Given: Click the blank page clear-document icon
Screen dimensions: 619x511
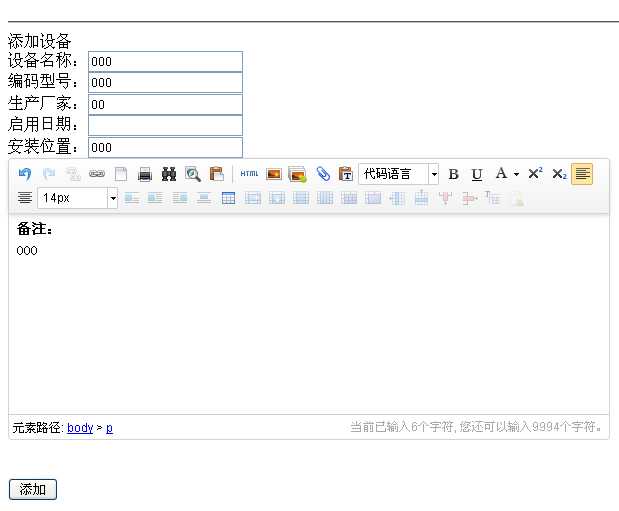Looking at the screenshot, I should tap(121, 174).
